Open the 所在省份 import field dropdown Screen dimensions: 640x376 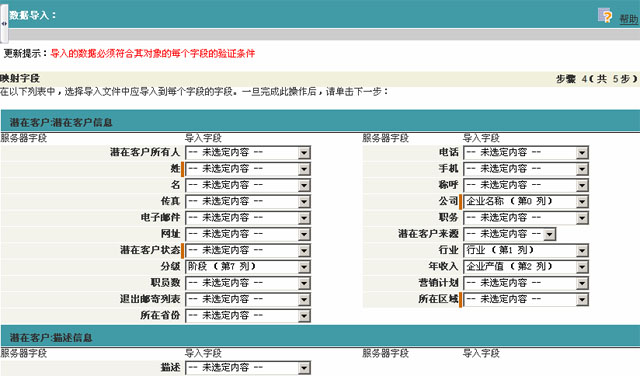[x=248, y=316]
